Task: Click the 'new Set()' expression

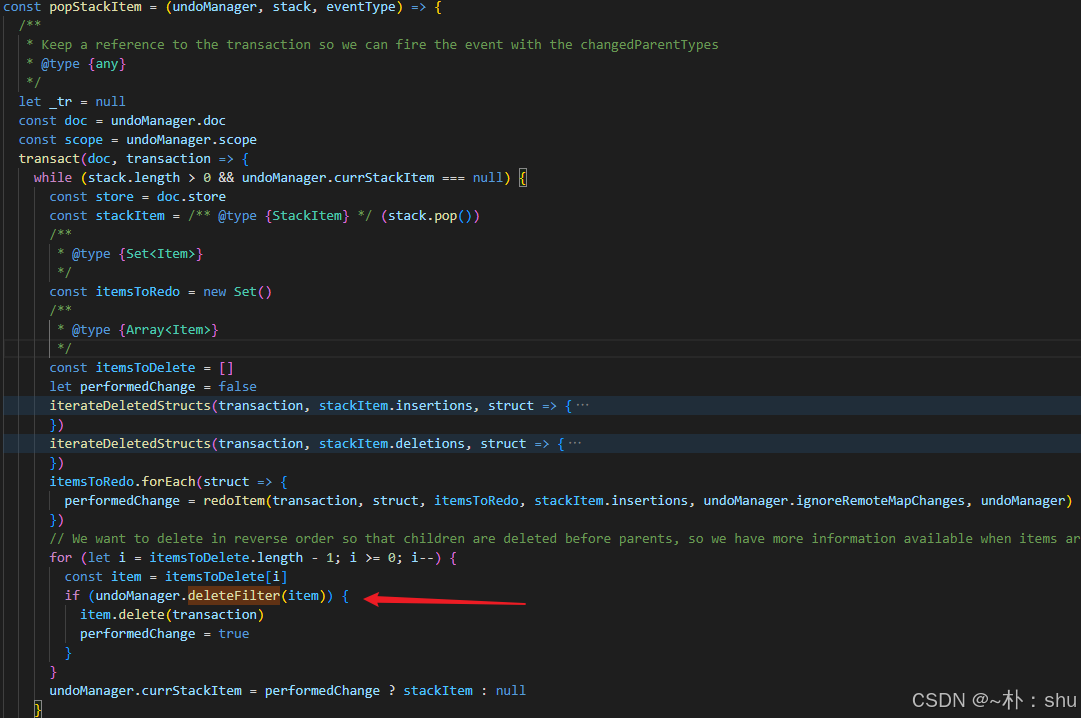Action: pyautogui.click(x=237, y=292)
